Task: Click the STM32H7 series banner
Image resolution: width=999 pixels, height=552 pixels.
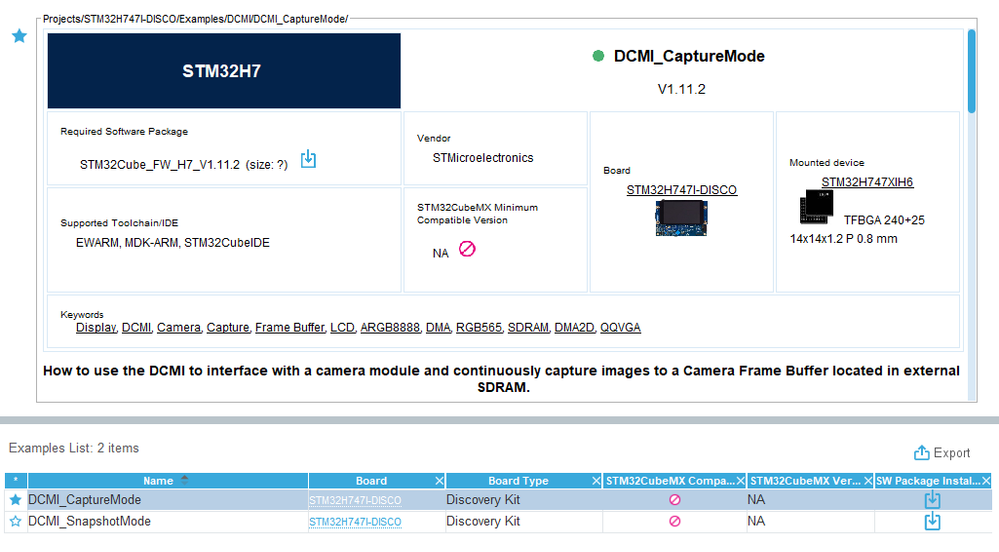Action: [x=224, y=71]
